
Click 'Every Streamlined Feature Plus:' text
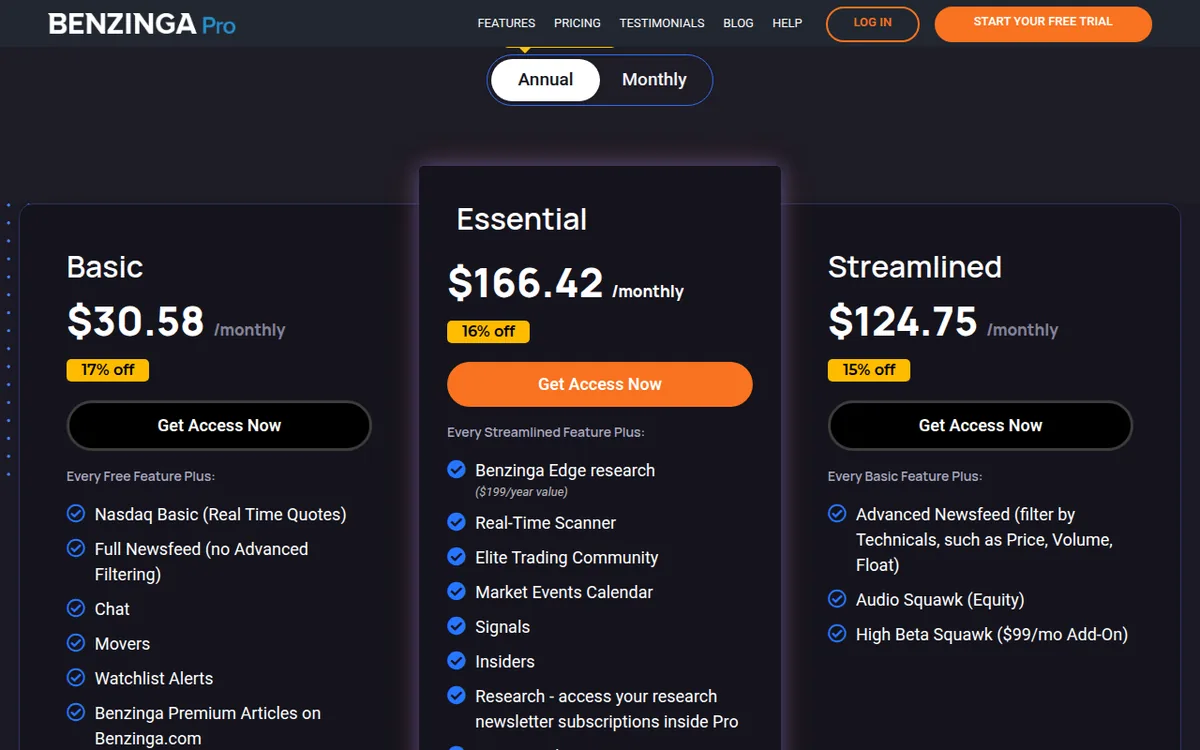click(x=546, y=432)
